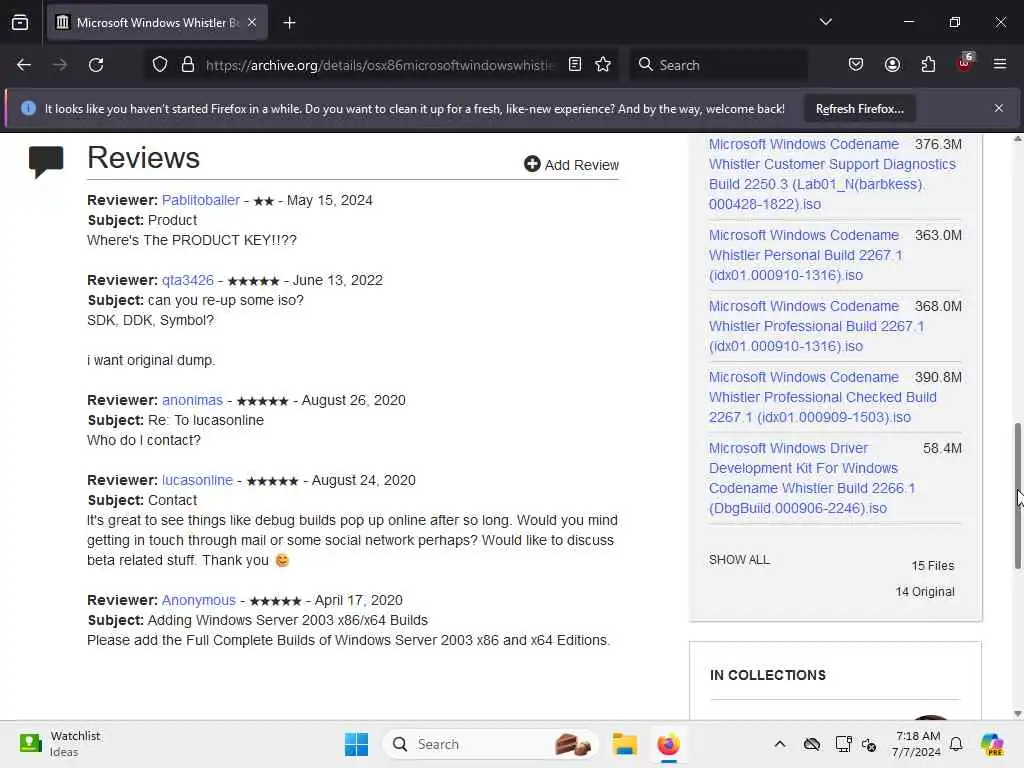
Task: Open Firefox View icon in tab bar
Action: pos(20,22)
